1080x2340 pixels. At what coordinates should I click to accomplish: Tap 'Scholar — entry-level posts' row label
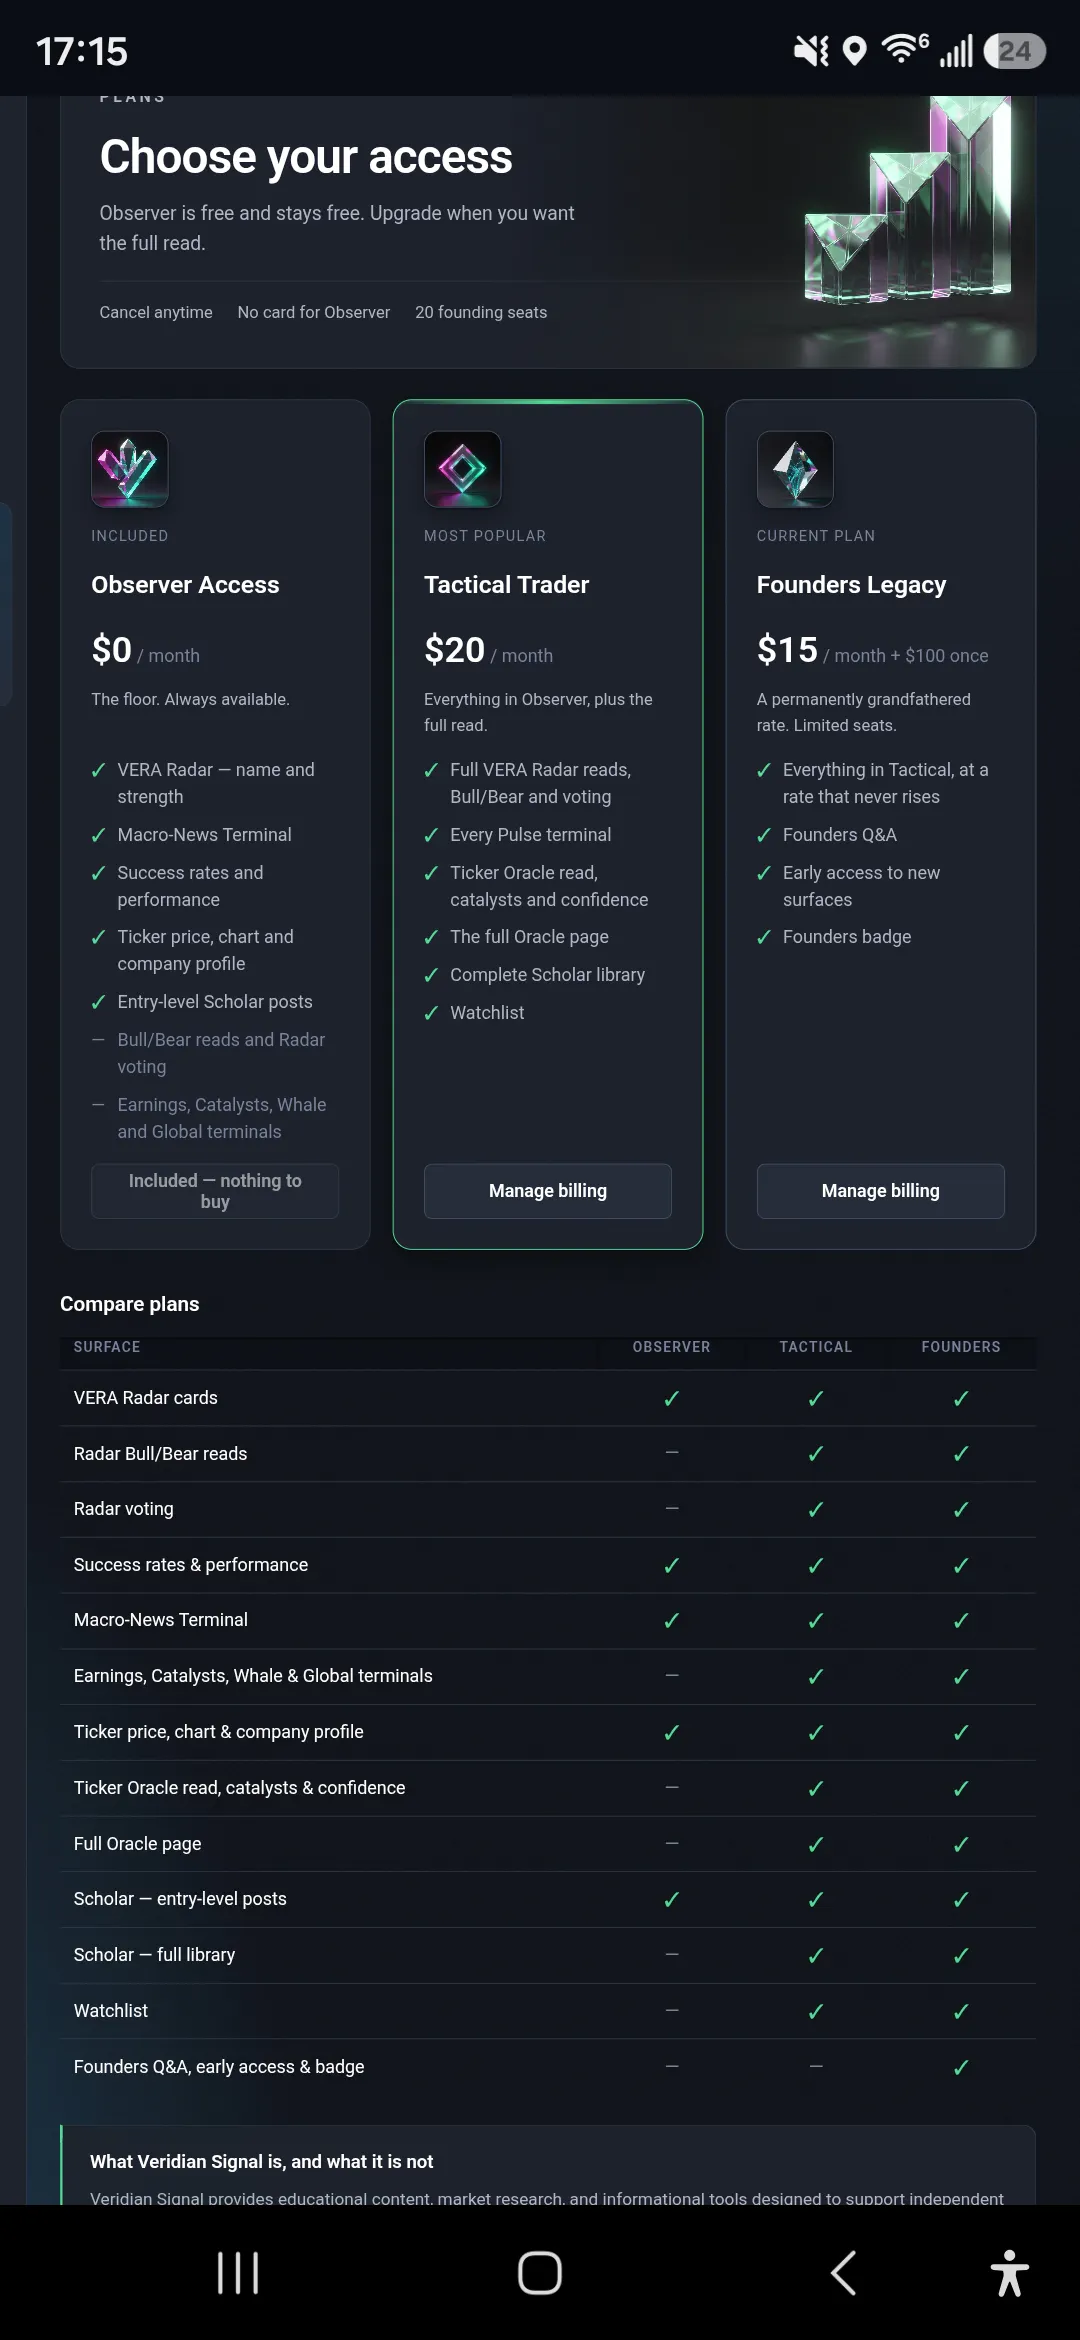180,1899
